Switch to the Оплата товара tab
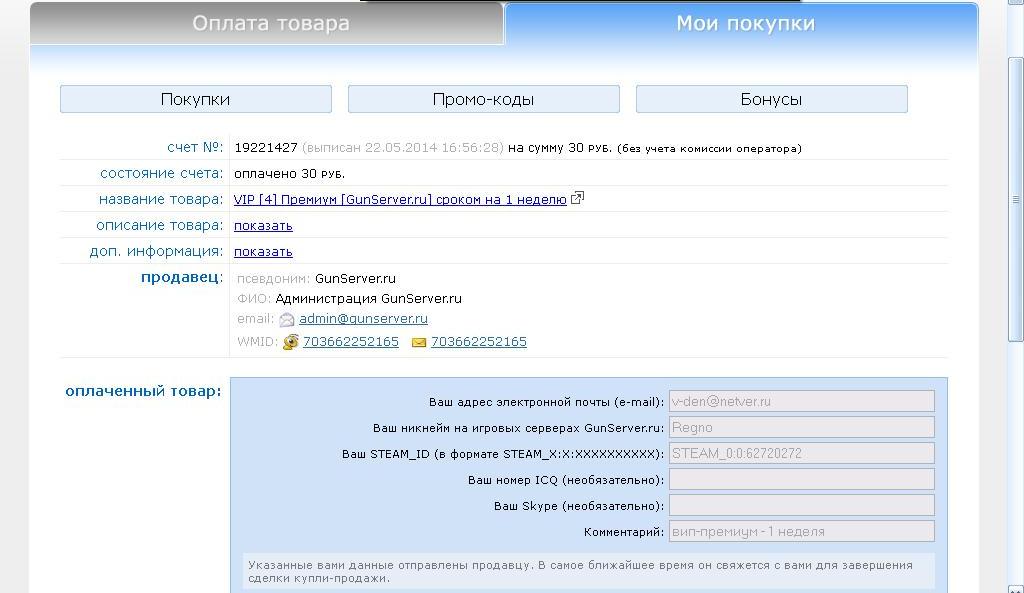The height and width of the screenshot is (593, 1024). click(x=270, y=24)
